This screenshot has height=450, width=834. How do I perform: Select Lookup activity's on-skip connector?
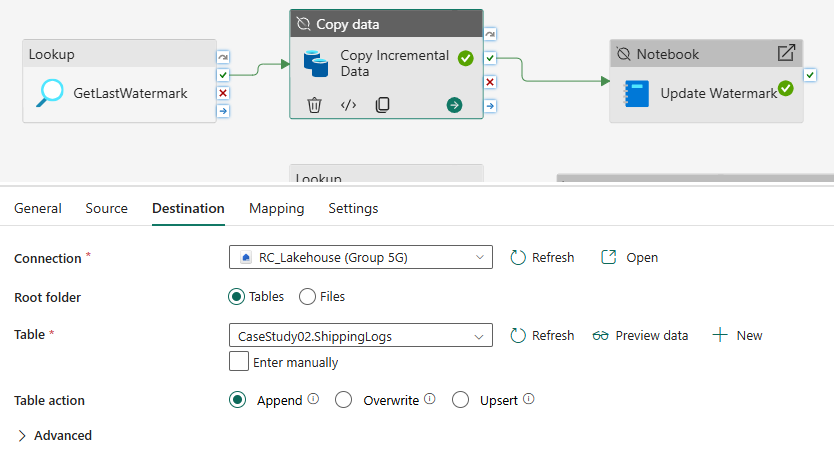(223, 57)
